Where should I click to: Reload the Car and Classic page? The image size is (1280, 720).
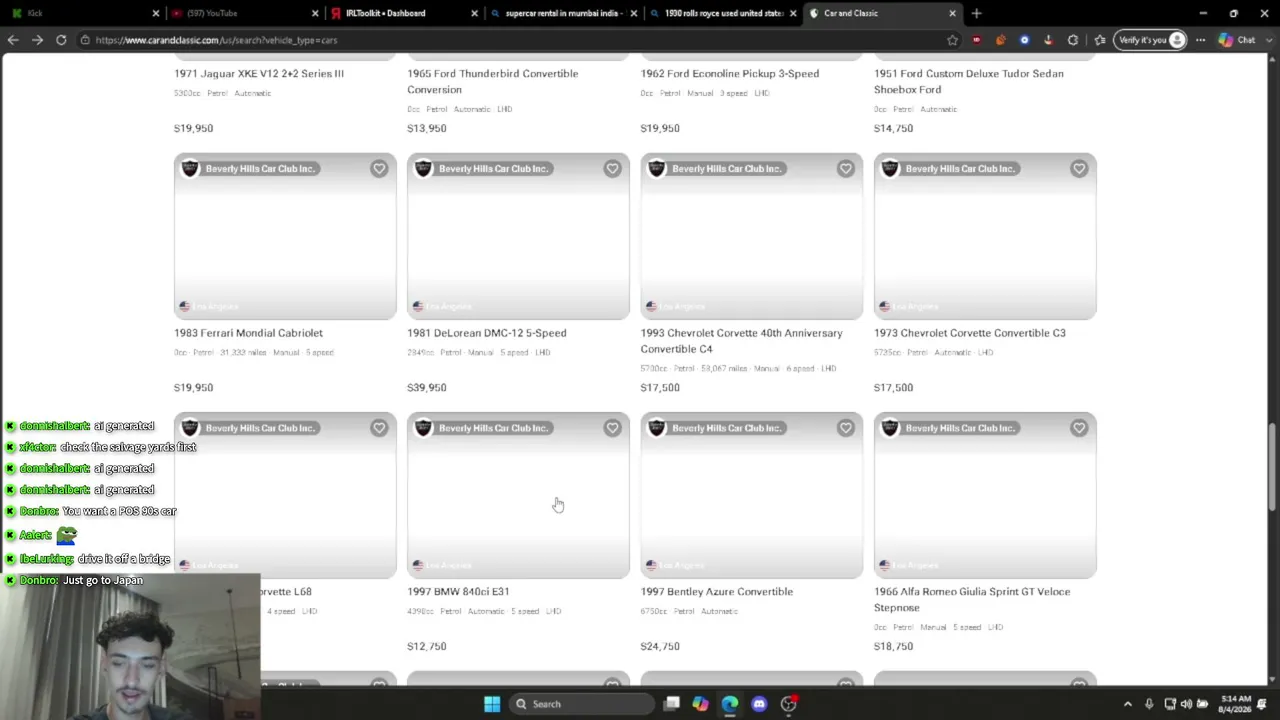[61, 40]
